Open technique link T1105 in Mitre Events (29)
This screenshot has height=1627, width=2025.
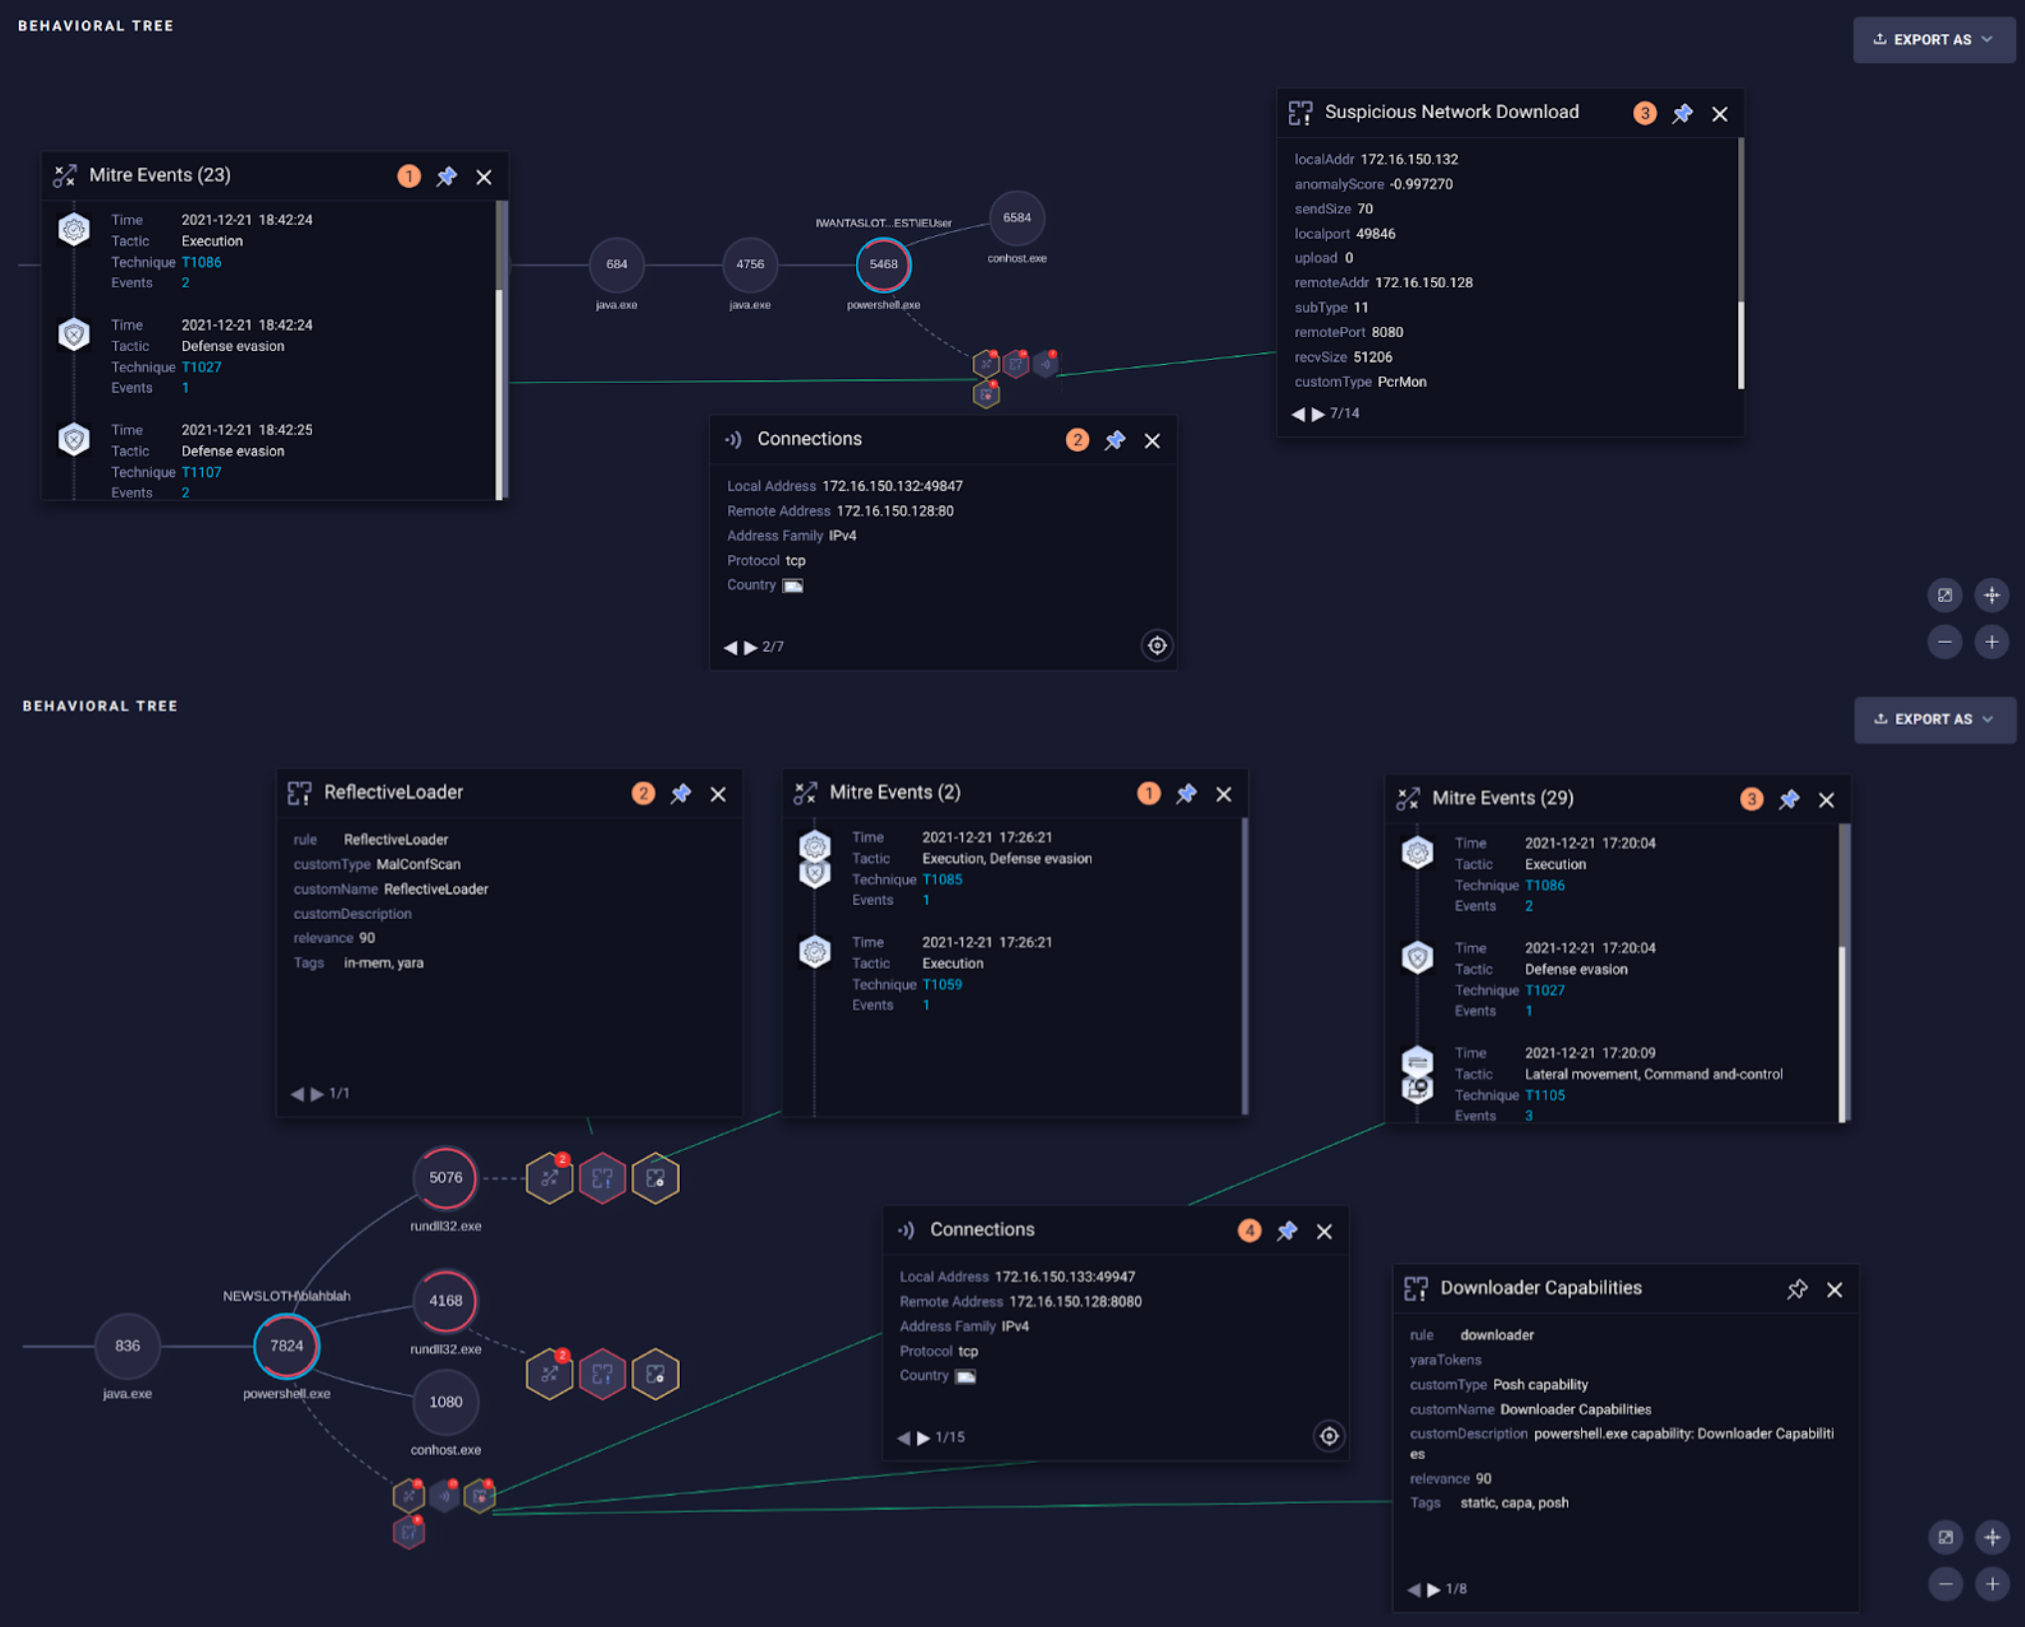pos(1544,1095)
